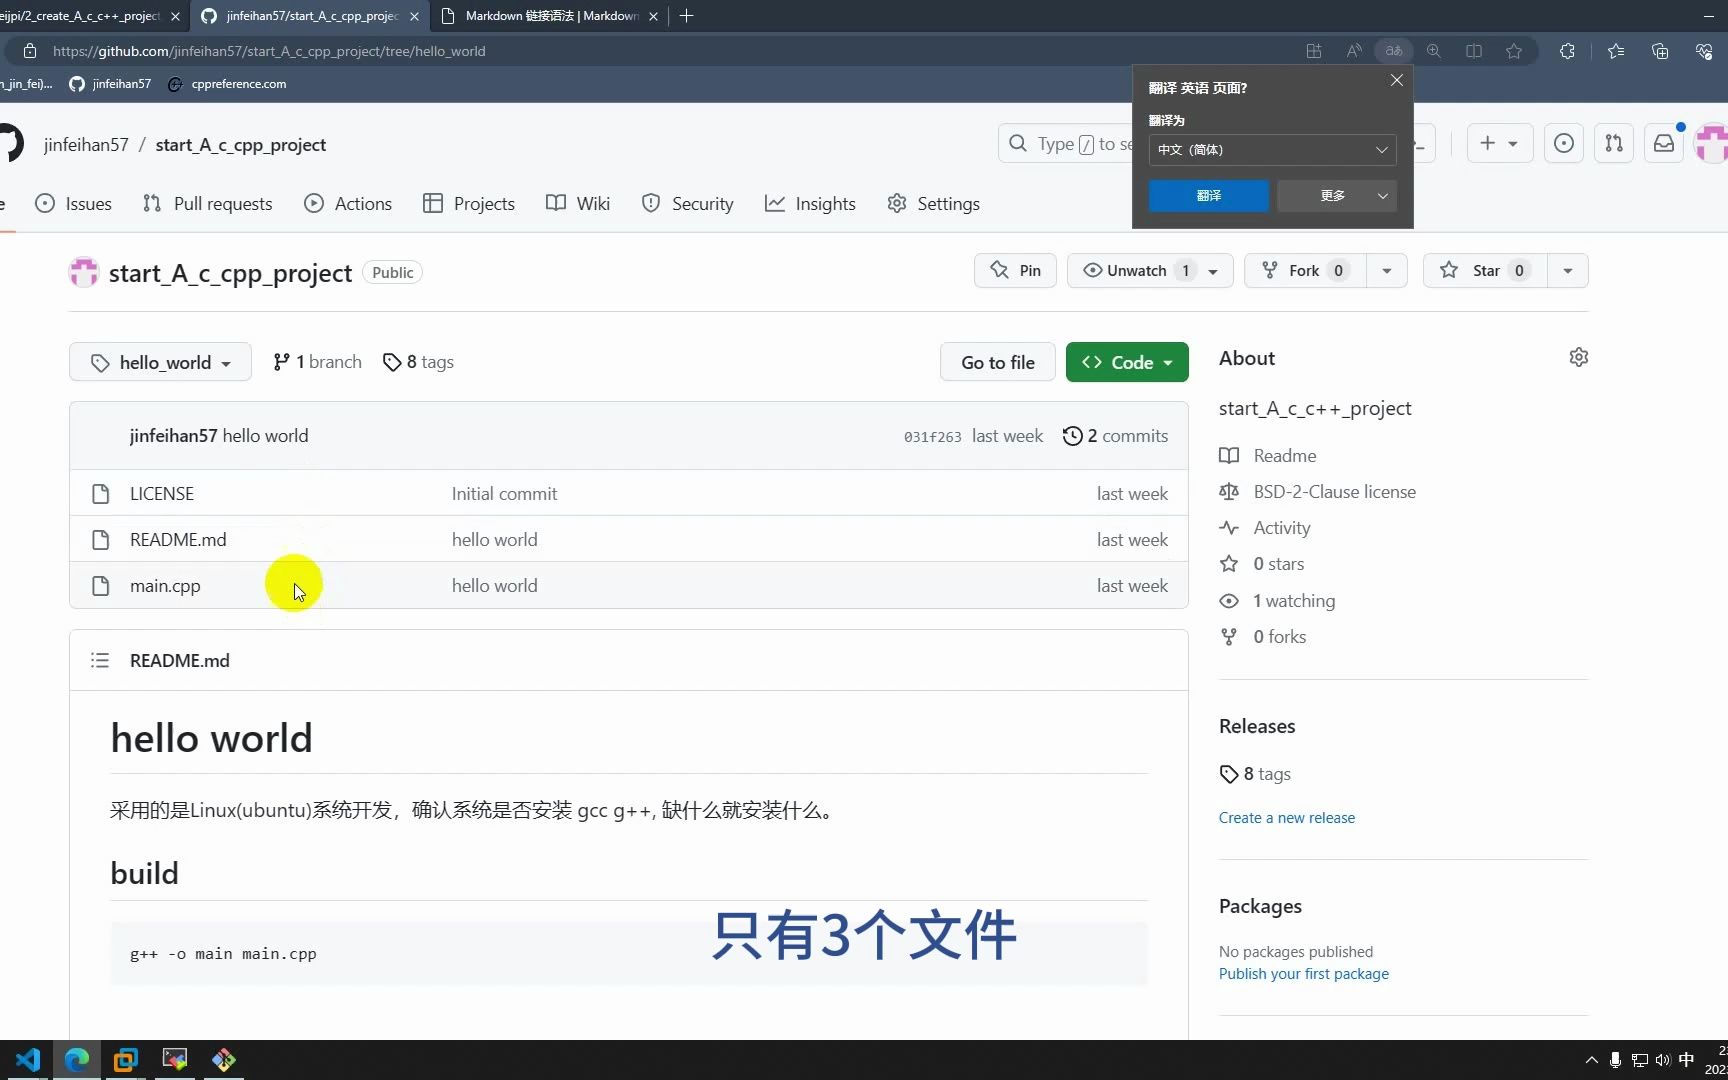Open the hello_world tag switcher dropdown
This screenshot has height=1080, width=1728.
tap(160, 362)
